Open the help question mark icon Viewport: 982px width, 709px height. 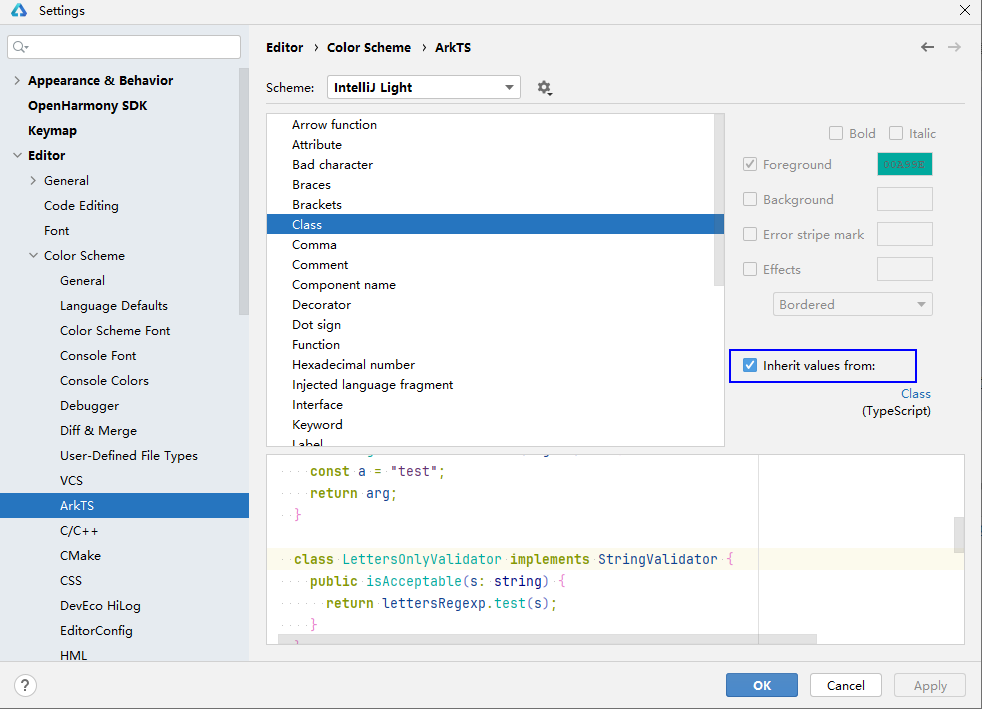26,685
